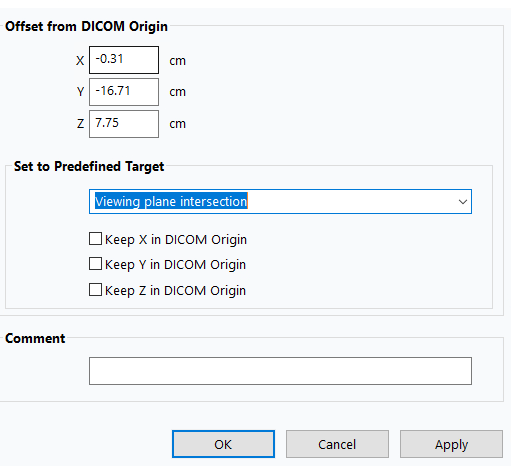Viewport: 511px width, 466px height.
Task: Apply the offset changes
Action: pyautogui.click(x=451, y=444)
